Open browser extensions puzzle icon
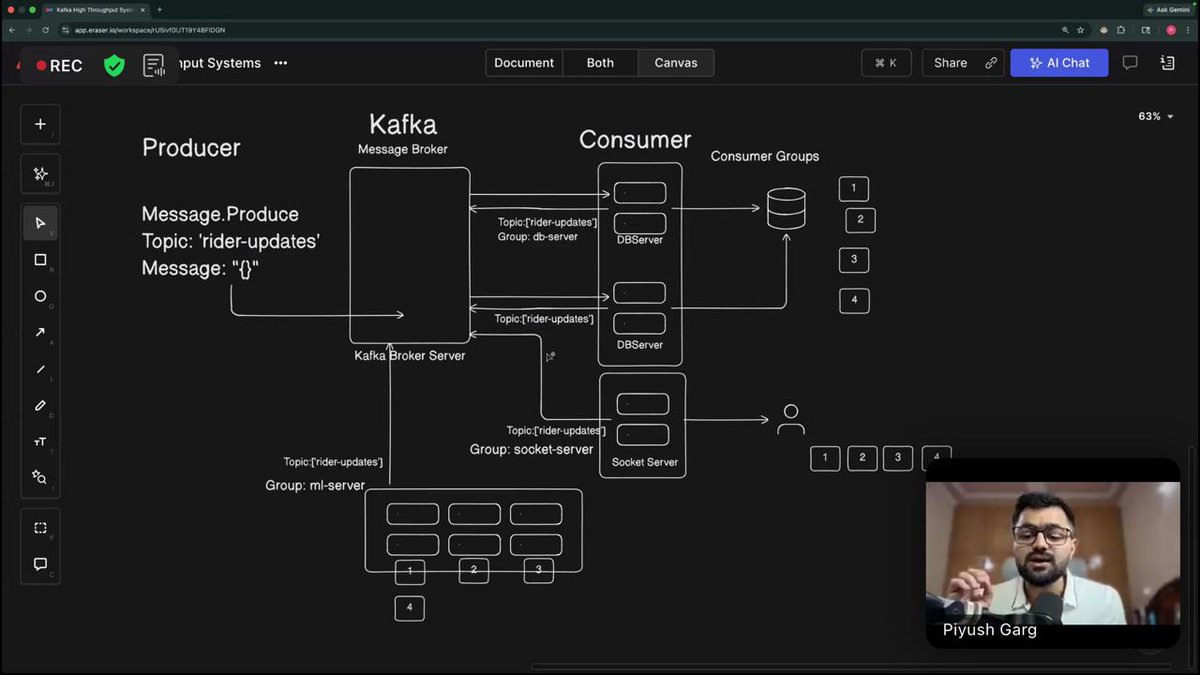Viewport: 1200px width, 675px height. point(1121,30)
